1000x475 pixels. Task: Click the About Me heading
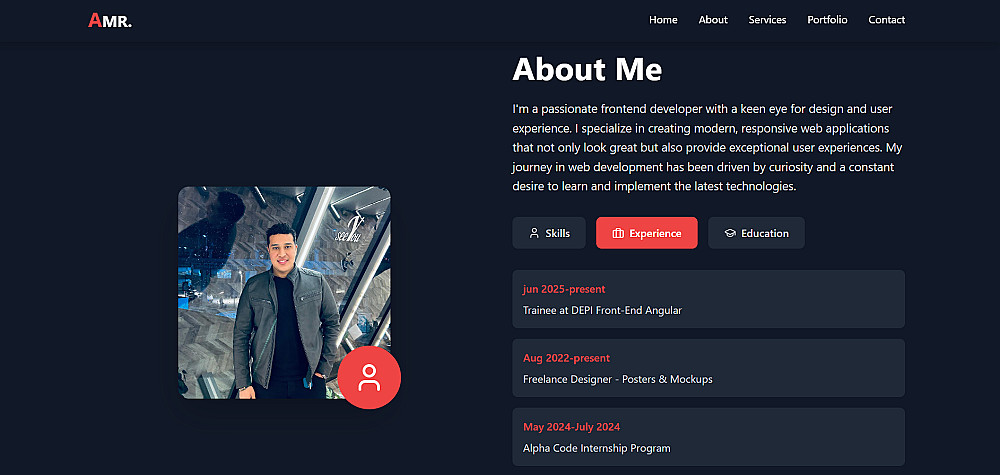(587, 69)
